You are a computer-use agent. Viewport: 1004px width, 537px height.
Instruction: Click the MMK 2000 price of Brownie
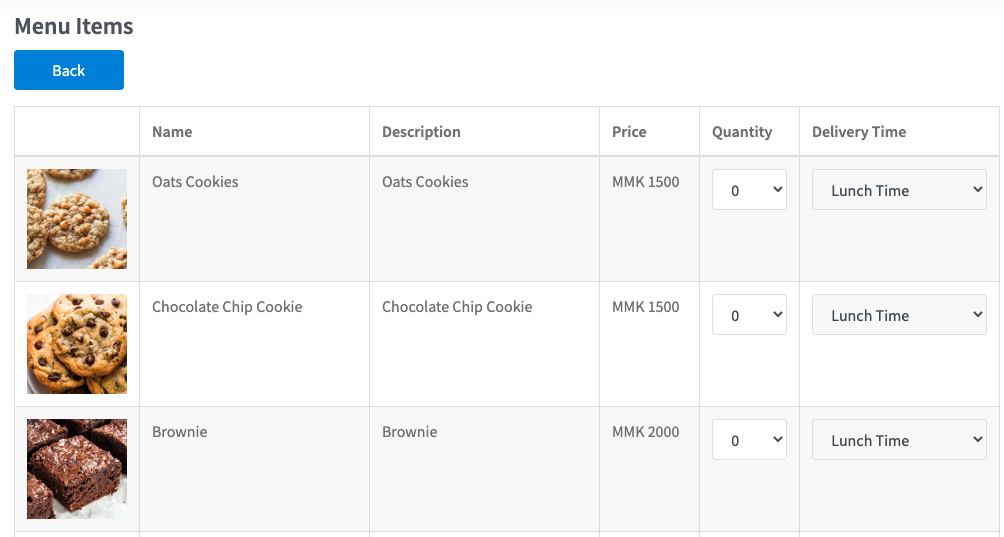pyautogui.click(x=645, y=431)
